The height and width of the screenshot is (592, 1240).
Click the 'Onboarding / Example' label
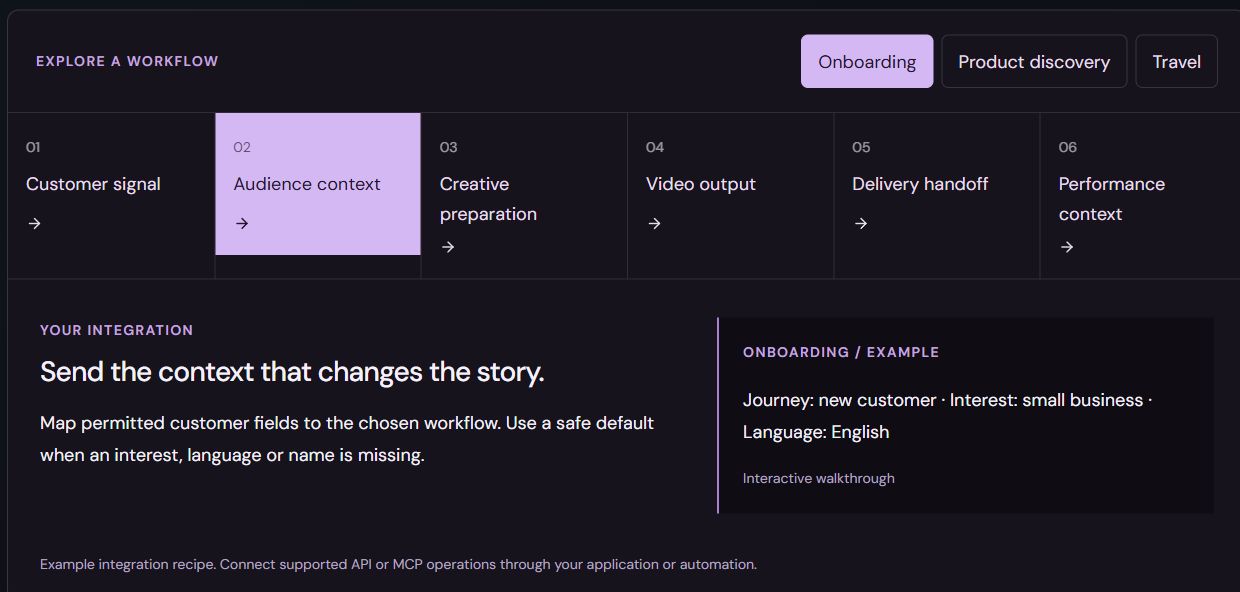coord(841,352)
